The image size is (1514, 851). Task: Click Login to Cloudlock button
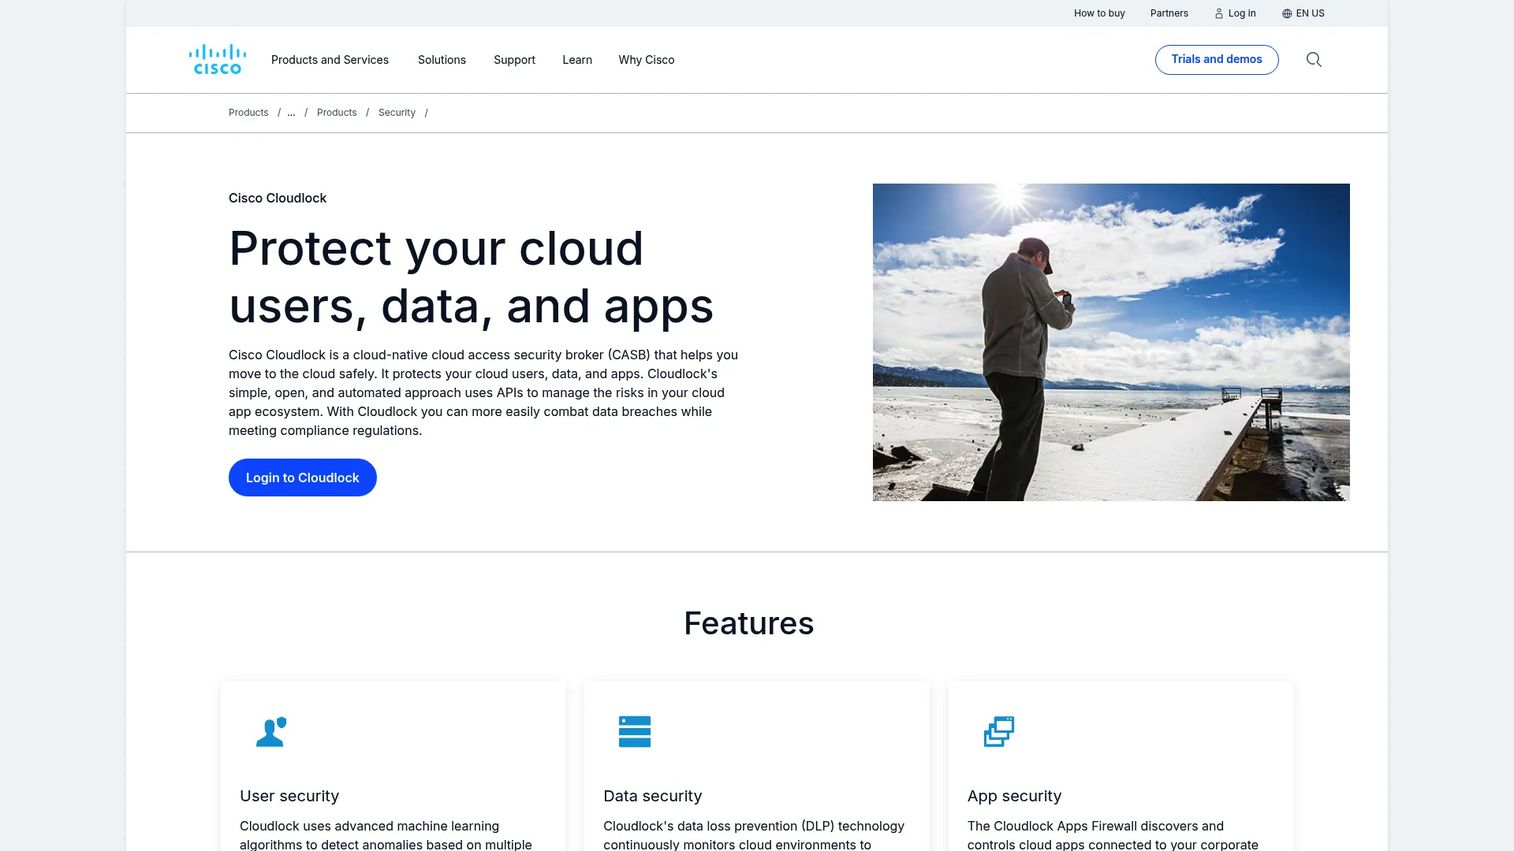coord(303,478)
